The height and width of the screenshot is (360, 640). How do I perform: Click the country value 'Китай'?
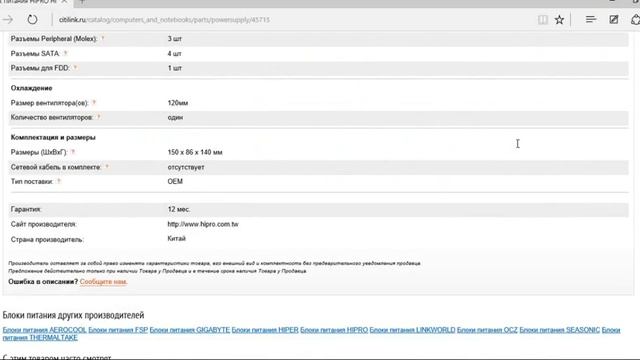176,238
